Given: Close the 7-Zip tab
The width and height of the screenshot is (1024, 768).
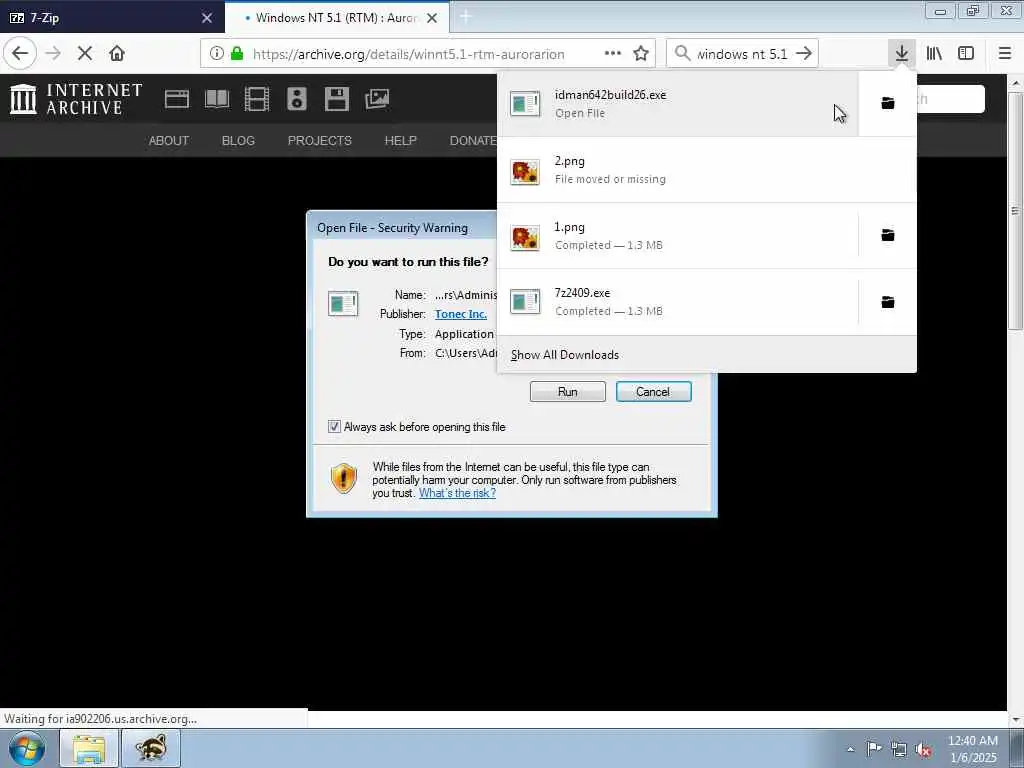Looking at the screenshot, I should point(207,18).
